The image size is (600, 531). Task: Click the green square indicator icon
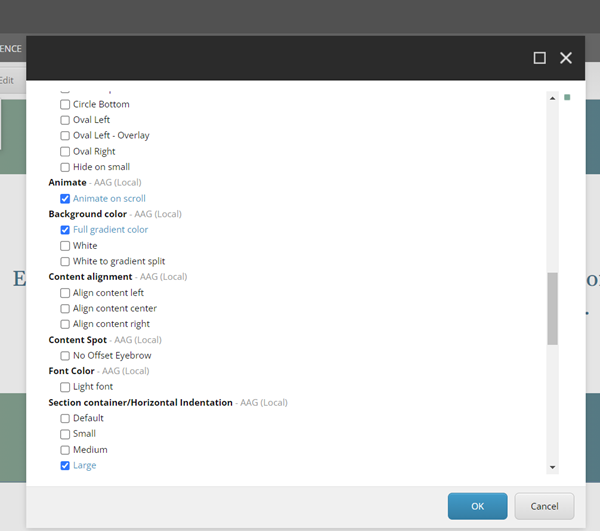tap(567, 97)
